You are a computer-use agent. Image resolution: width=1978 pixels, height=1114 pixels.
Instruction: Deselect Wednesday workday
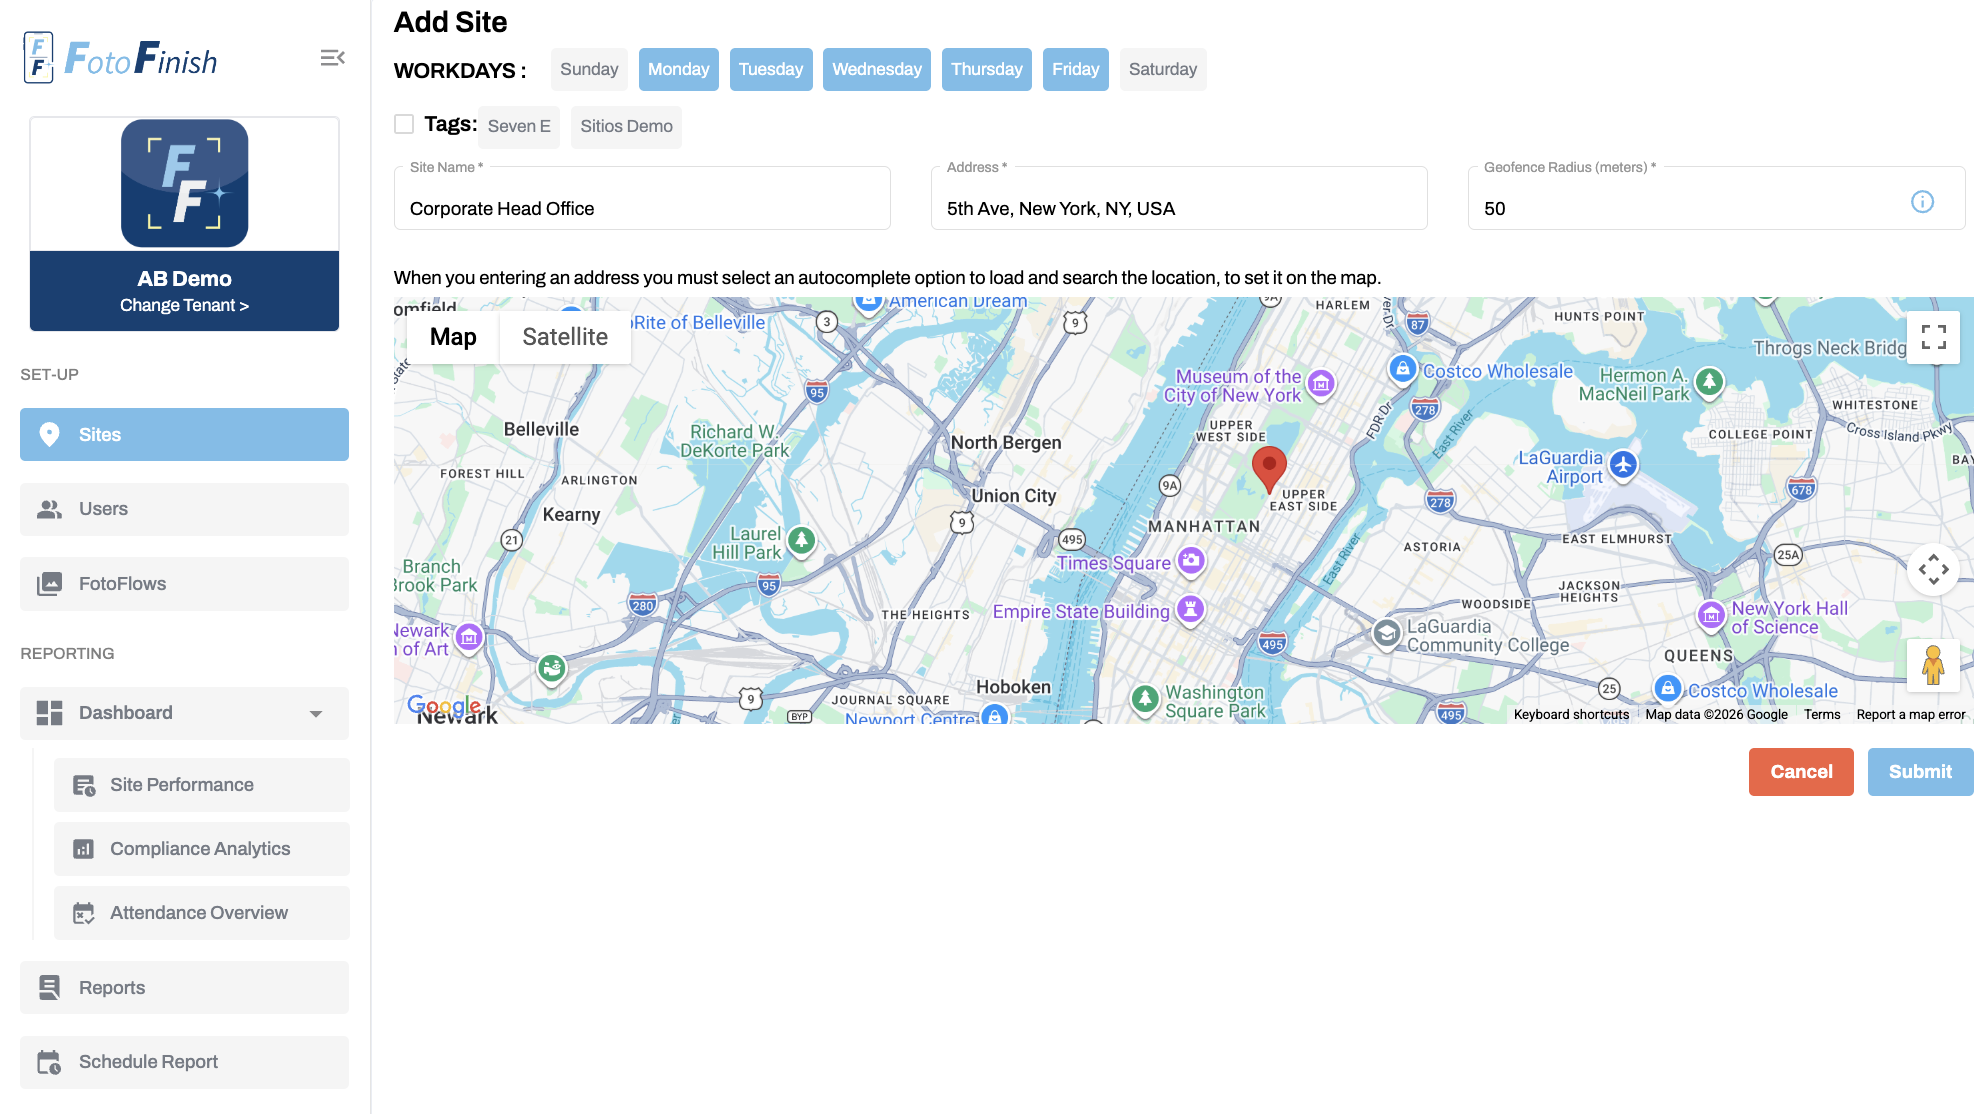[x=876, y=70]
